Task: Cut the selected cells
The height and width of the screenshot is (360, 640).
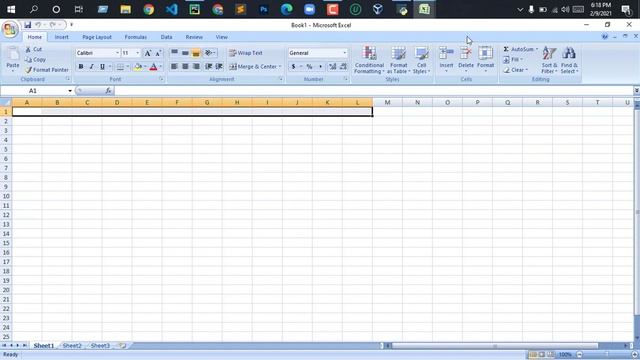Action: tap(34, 49)
